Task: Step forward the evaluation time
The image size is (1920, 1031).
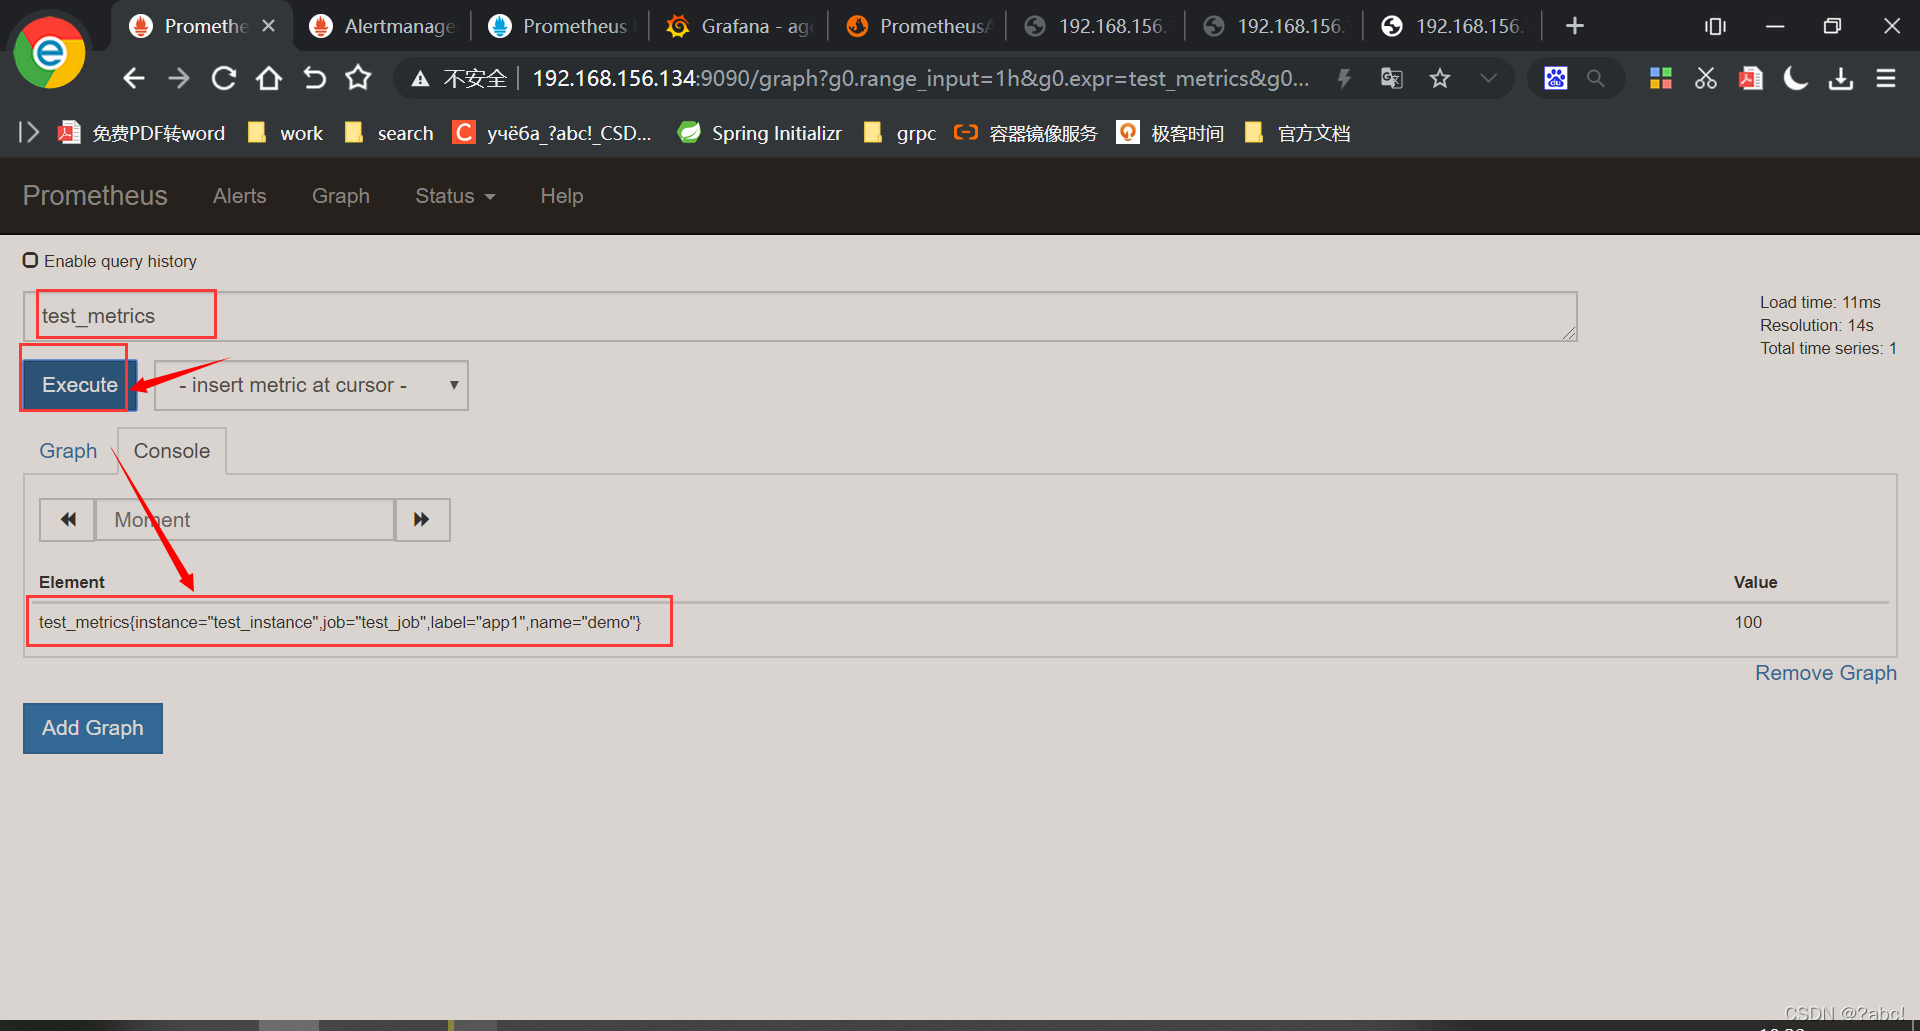Action: [422, 520]
